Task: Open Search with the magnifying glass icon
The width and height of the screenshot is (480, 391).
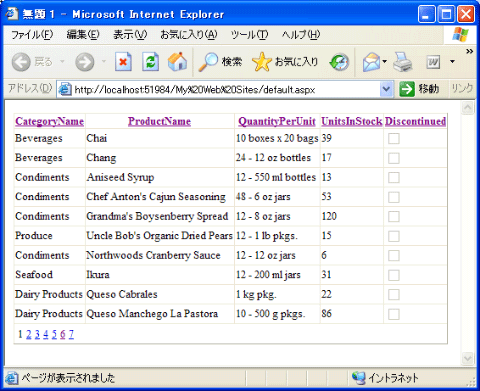Action: click(x=208, y=62)
